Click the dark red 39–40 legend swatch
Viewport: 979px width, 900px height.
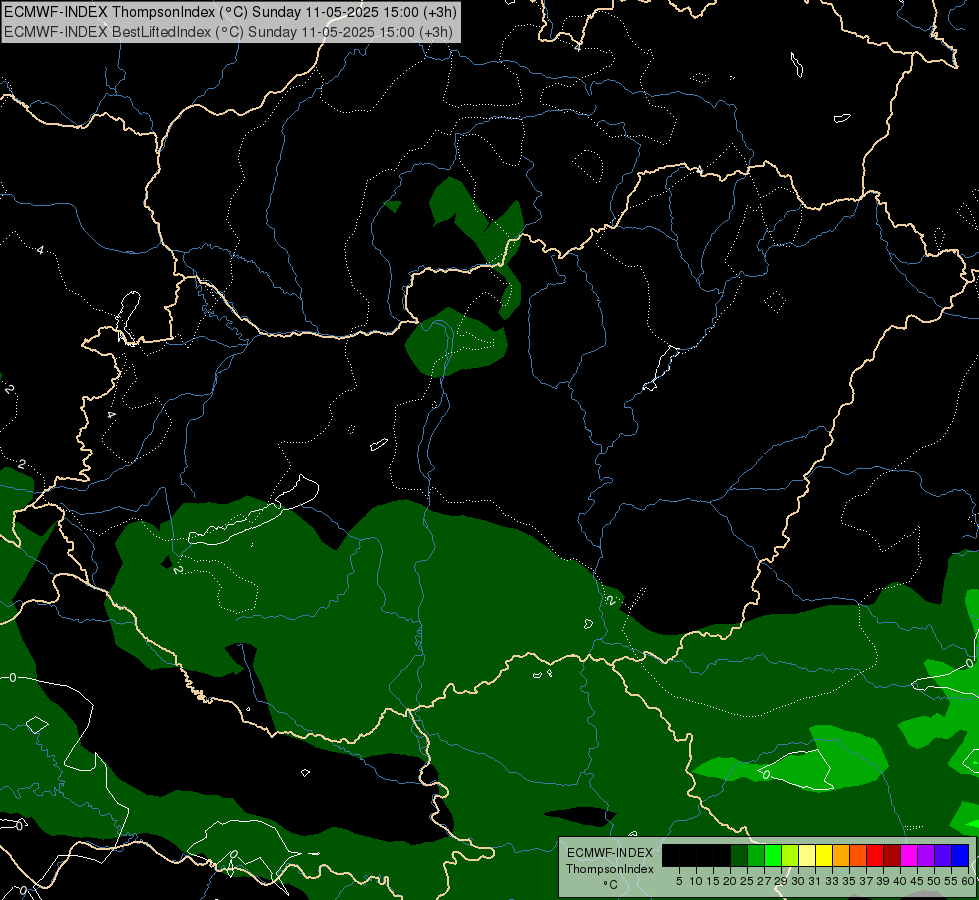(892, 855)
